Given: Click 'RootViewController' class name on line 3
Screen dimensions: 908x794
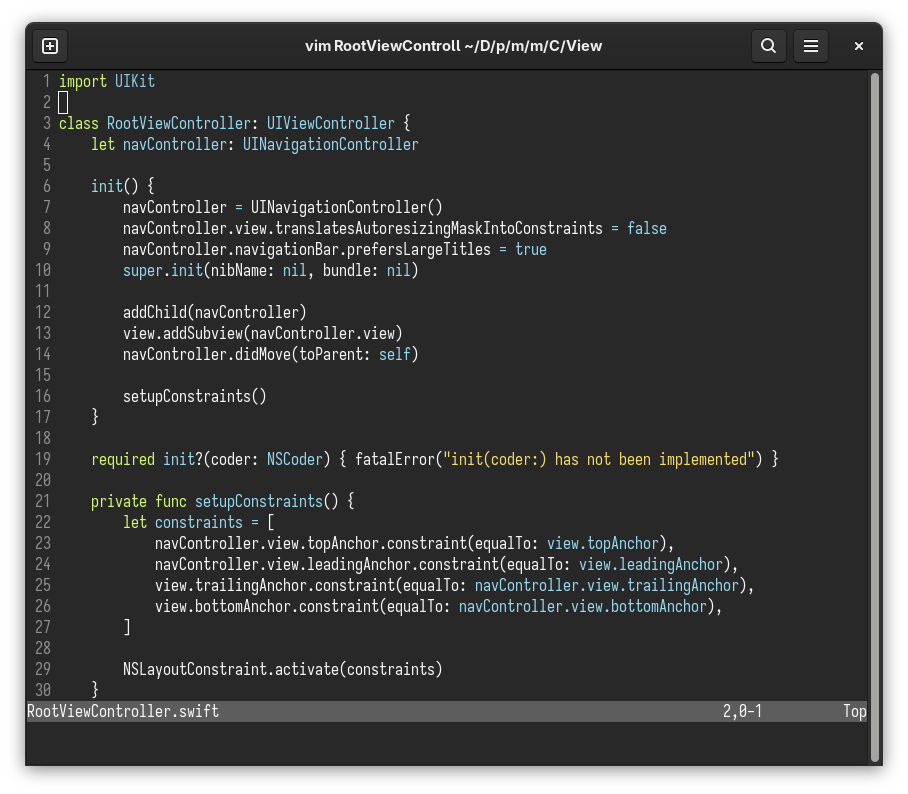Looking at the screenshot, I should pyautogui.click(x=178, y=123).
